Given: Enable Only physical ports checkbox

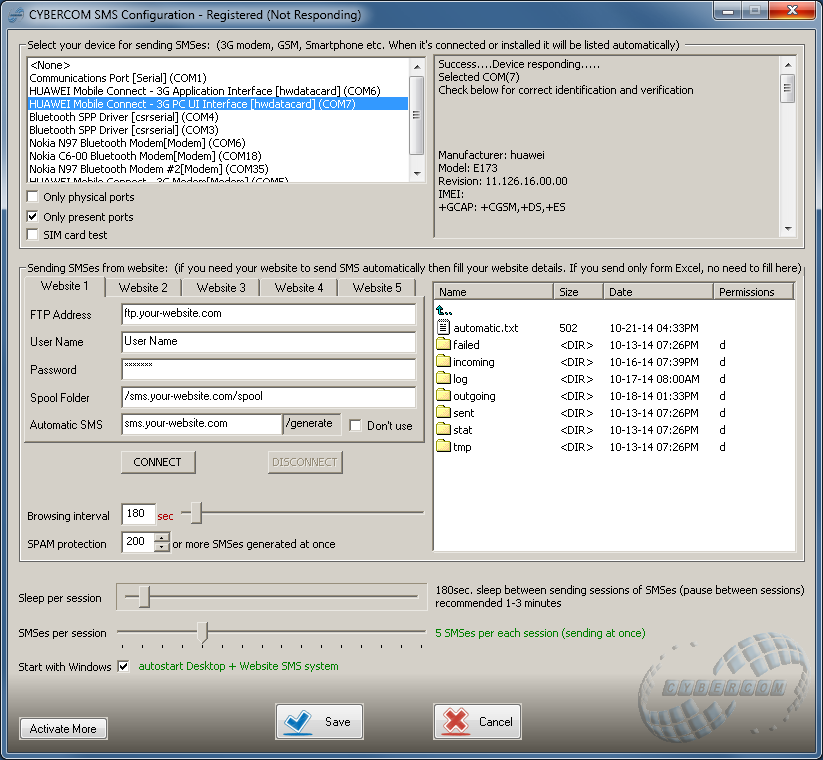Looking at the screenshot, I should click(33, 197).
